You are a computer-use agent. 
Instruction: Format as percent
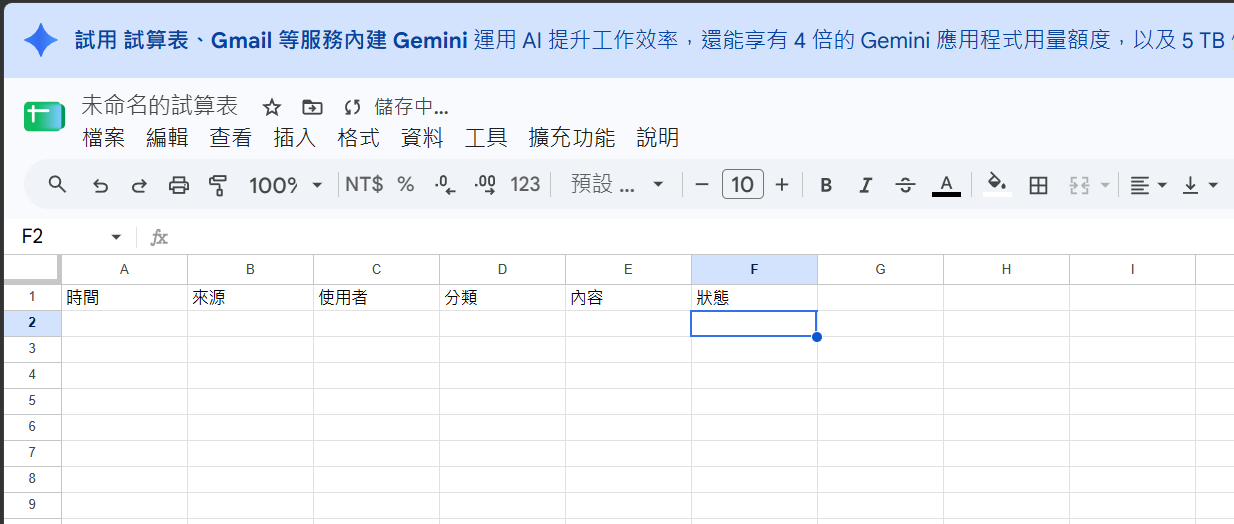(x=406, y=185)
